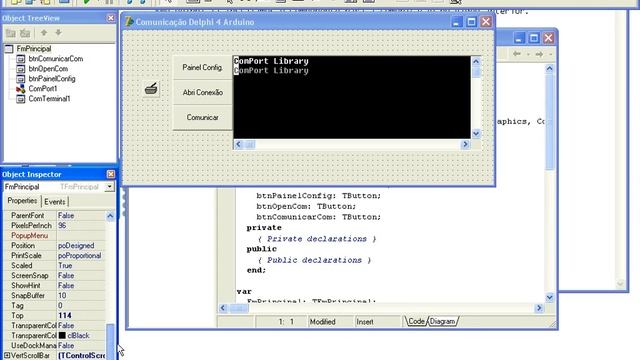Click the Delphi icon in form title bar
The width and height of the screenshot is (640, 360).
tap(129, 22)
